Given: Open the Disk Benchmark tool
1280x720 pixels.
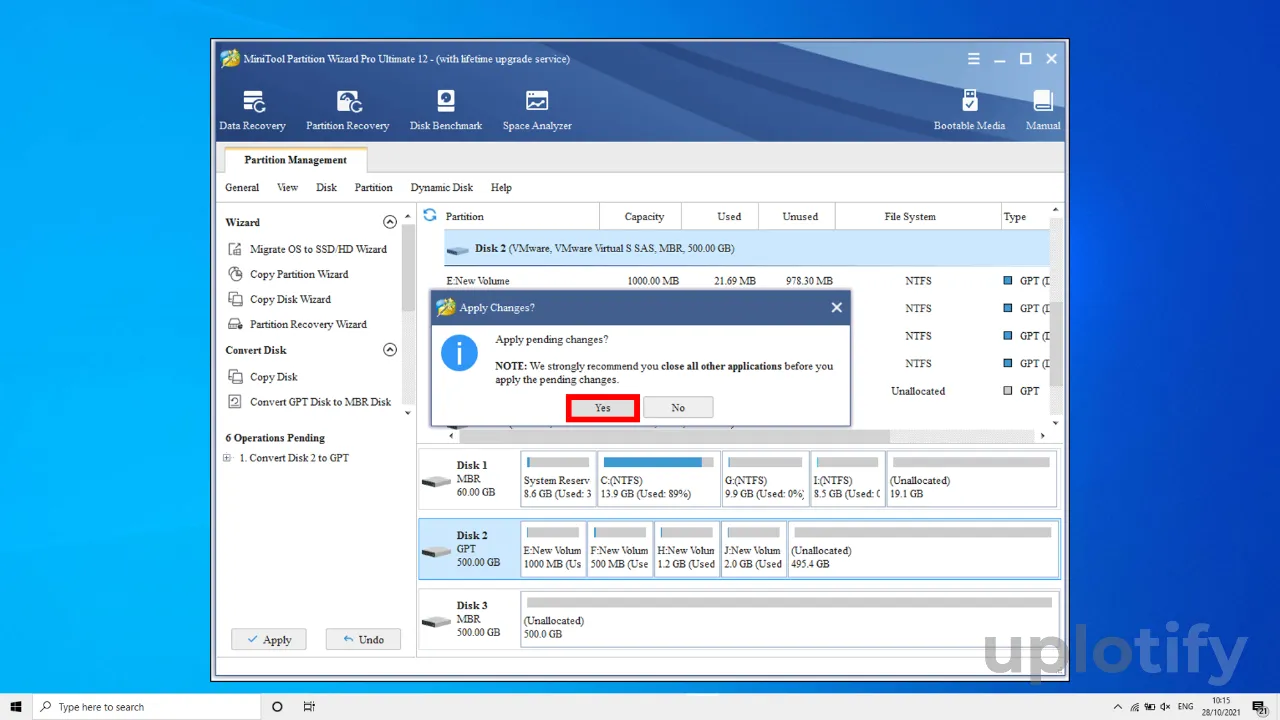Looking at the screenshot, I should tap(446, 110).
